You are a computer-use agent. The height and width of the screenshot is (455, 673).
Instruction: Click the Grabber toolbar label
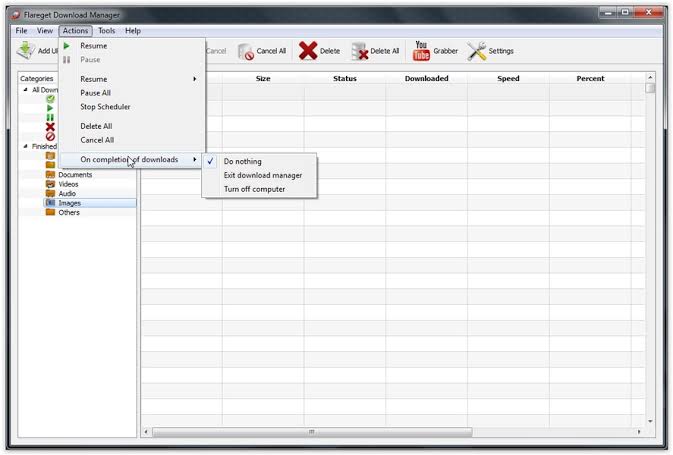pos(446,51)
